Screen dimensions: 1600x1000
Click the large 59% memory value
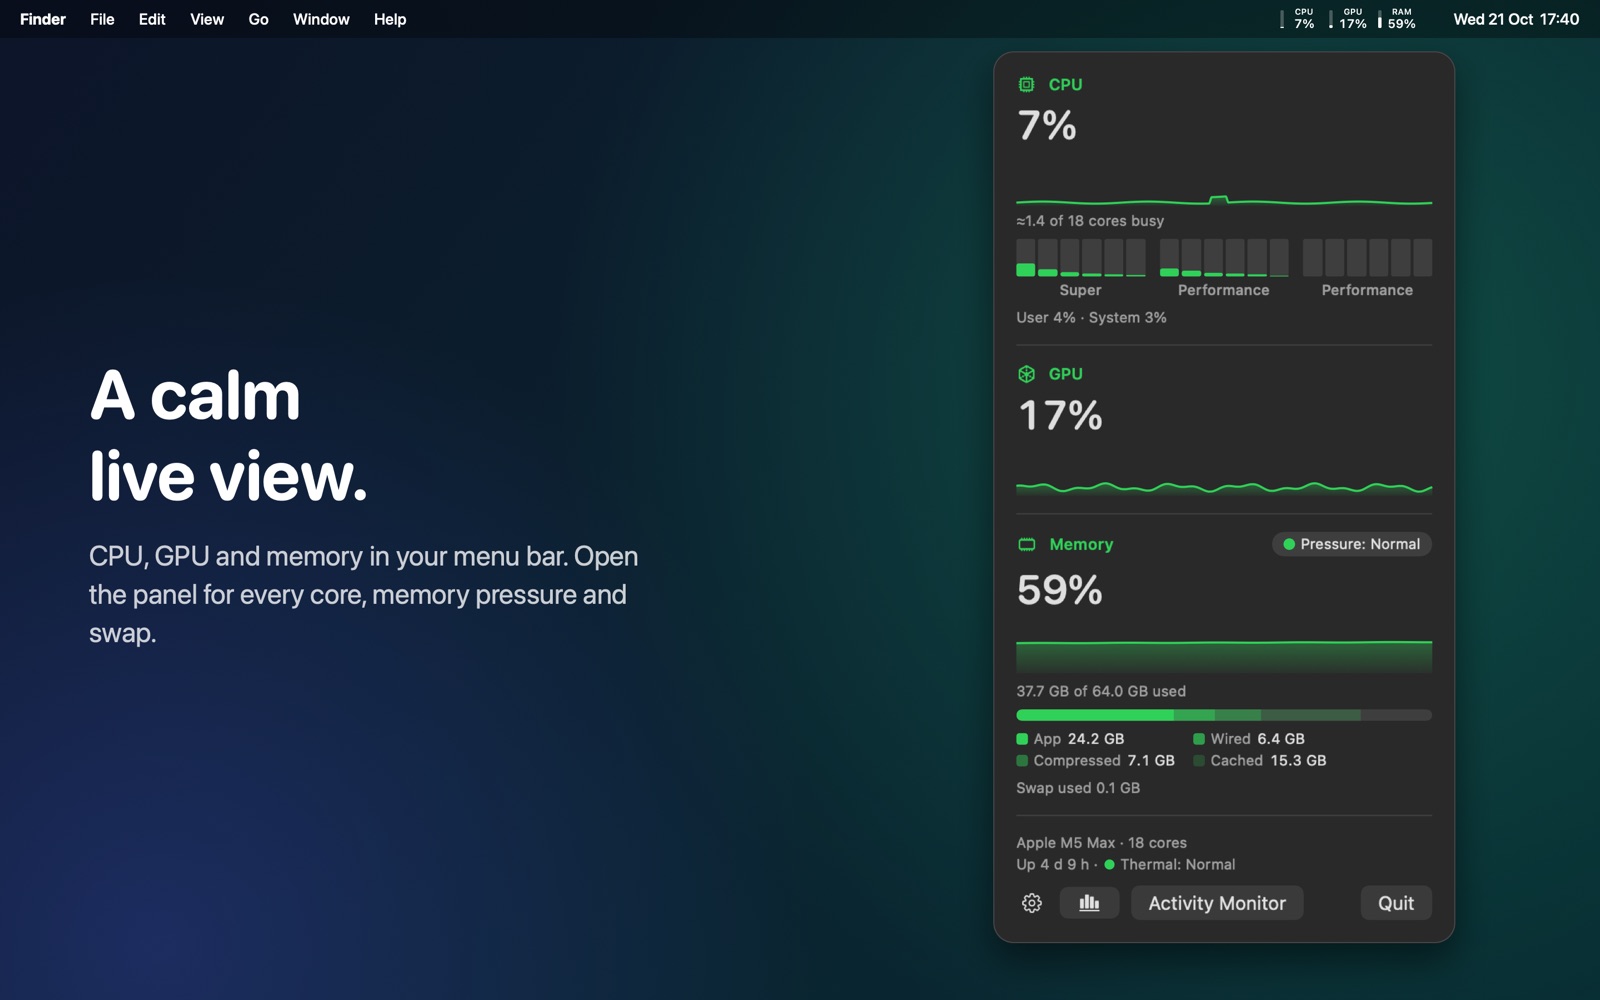(1060, 590)
